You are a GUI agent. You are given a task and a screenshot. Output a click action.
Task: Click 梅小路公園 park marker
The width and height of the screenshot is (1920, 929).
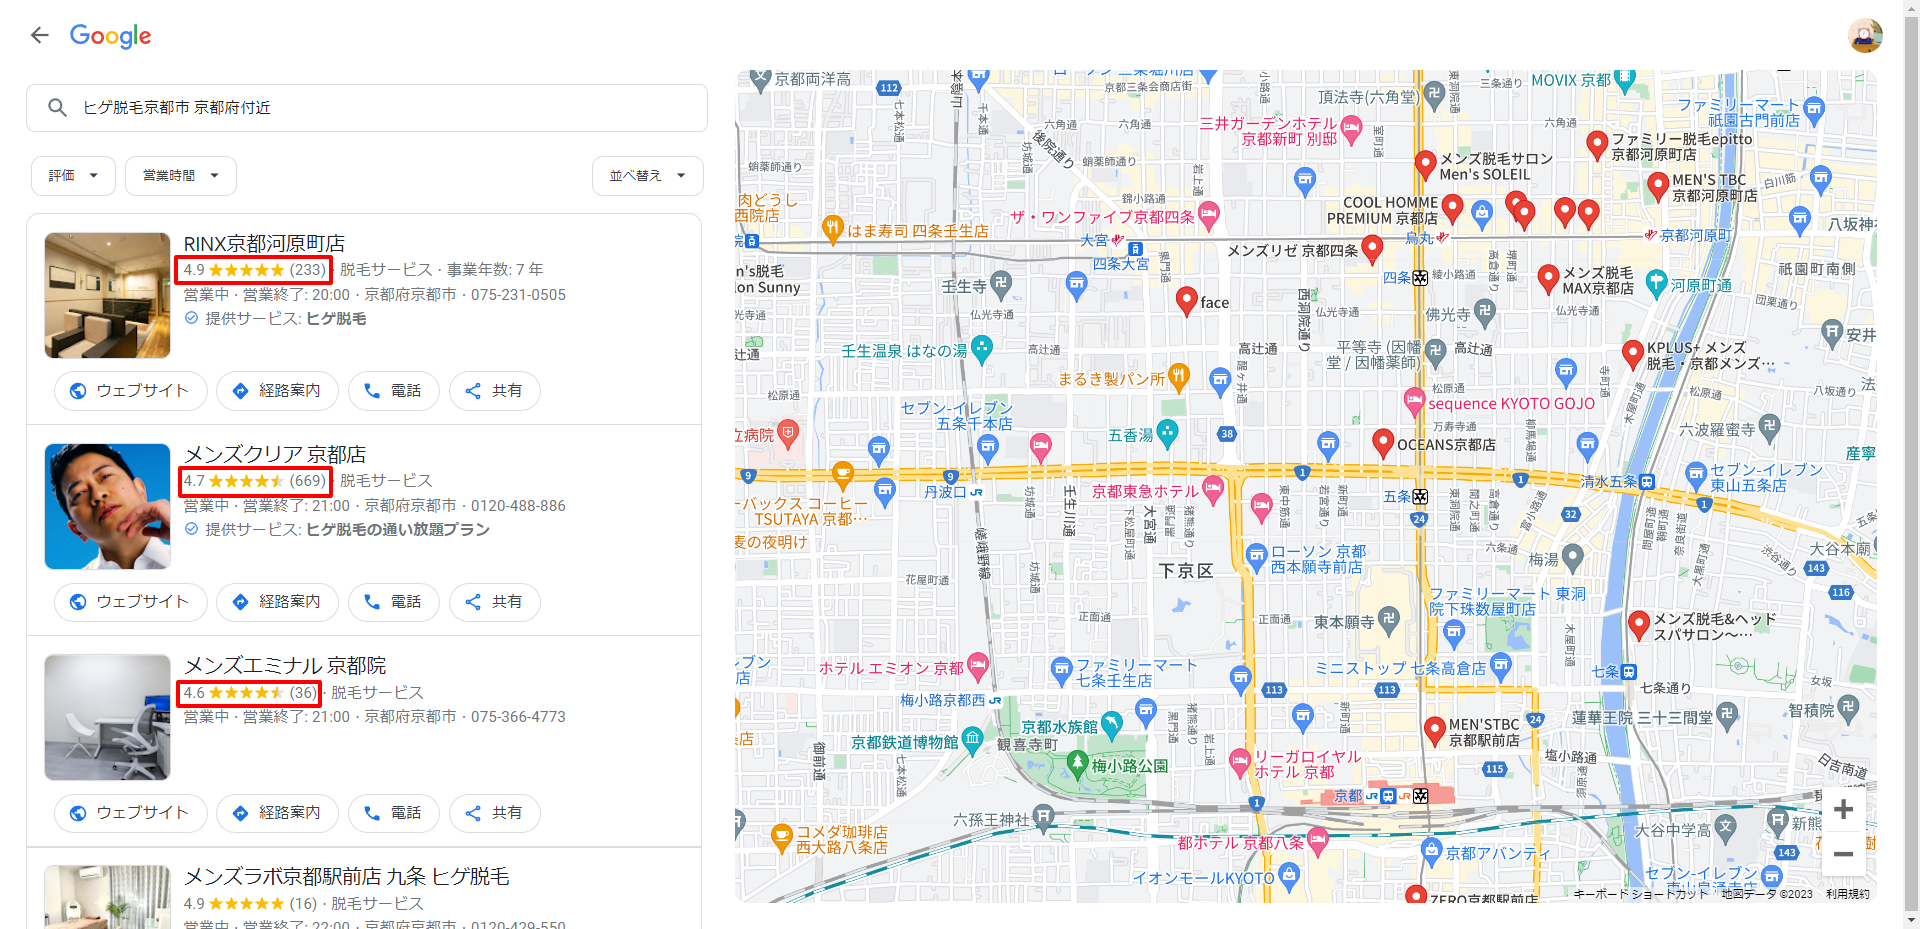click(x=1077, y=765)
